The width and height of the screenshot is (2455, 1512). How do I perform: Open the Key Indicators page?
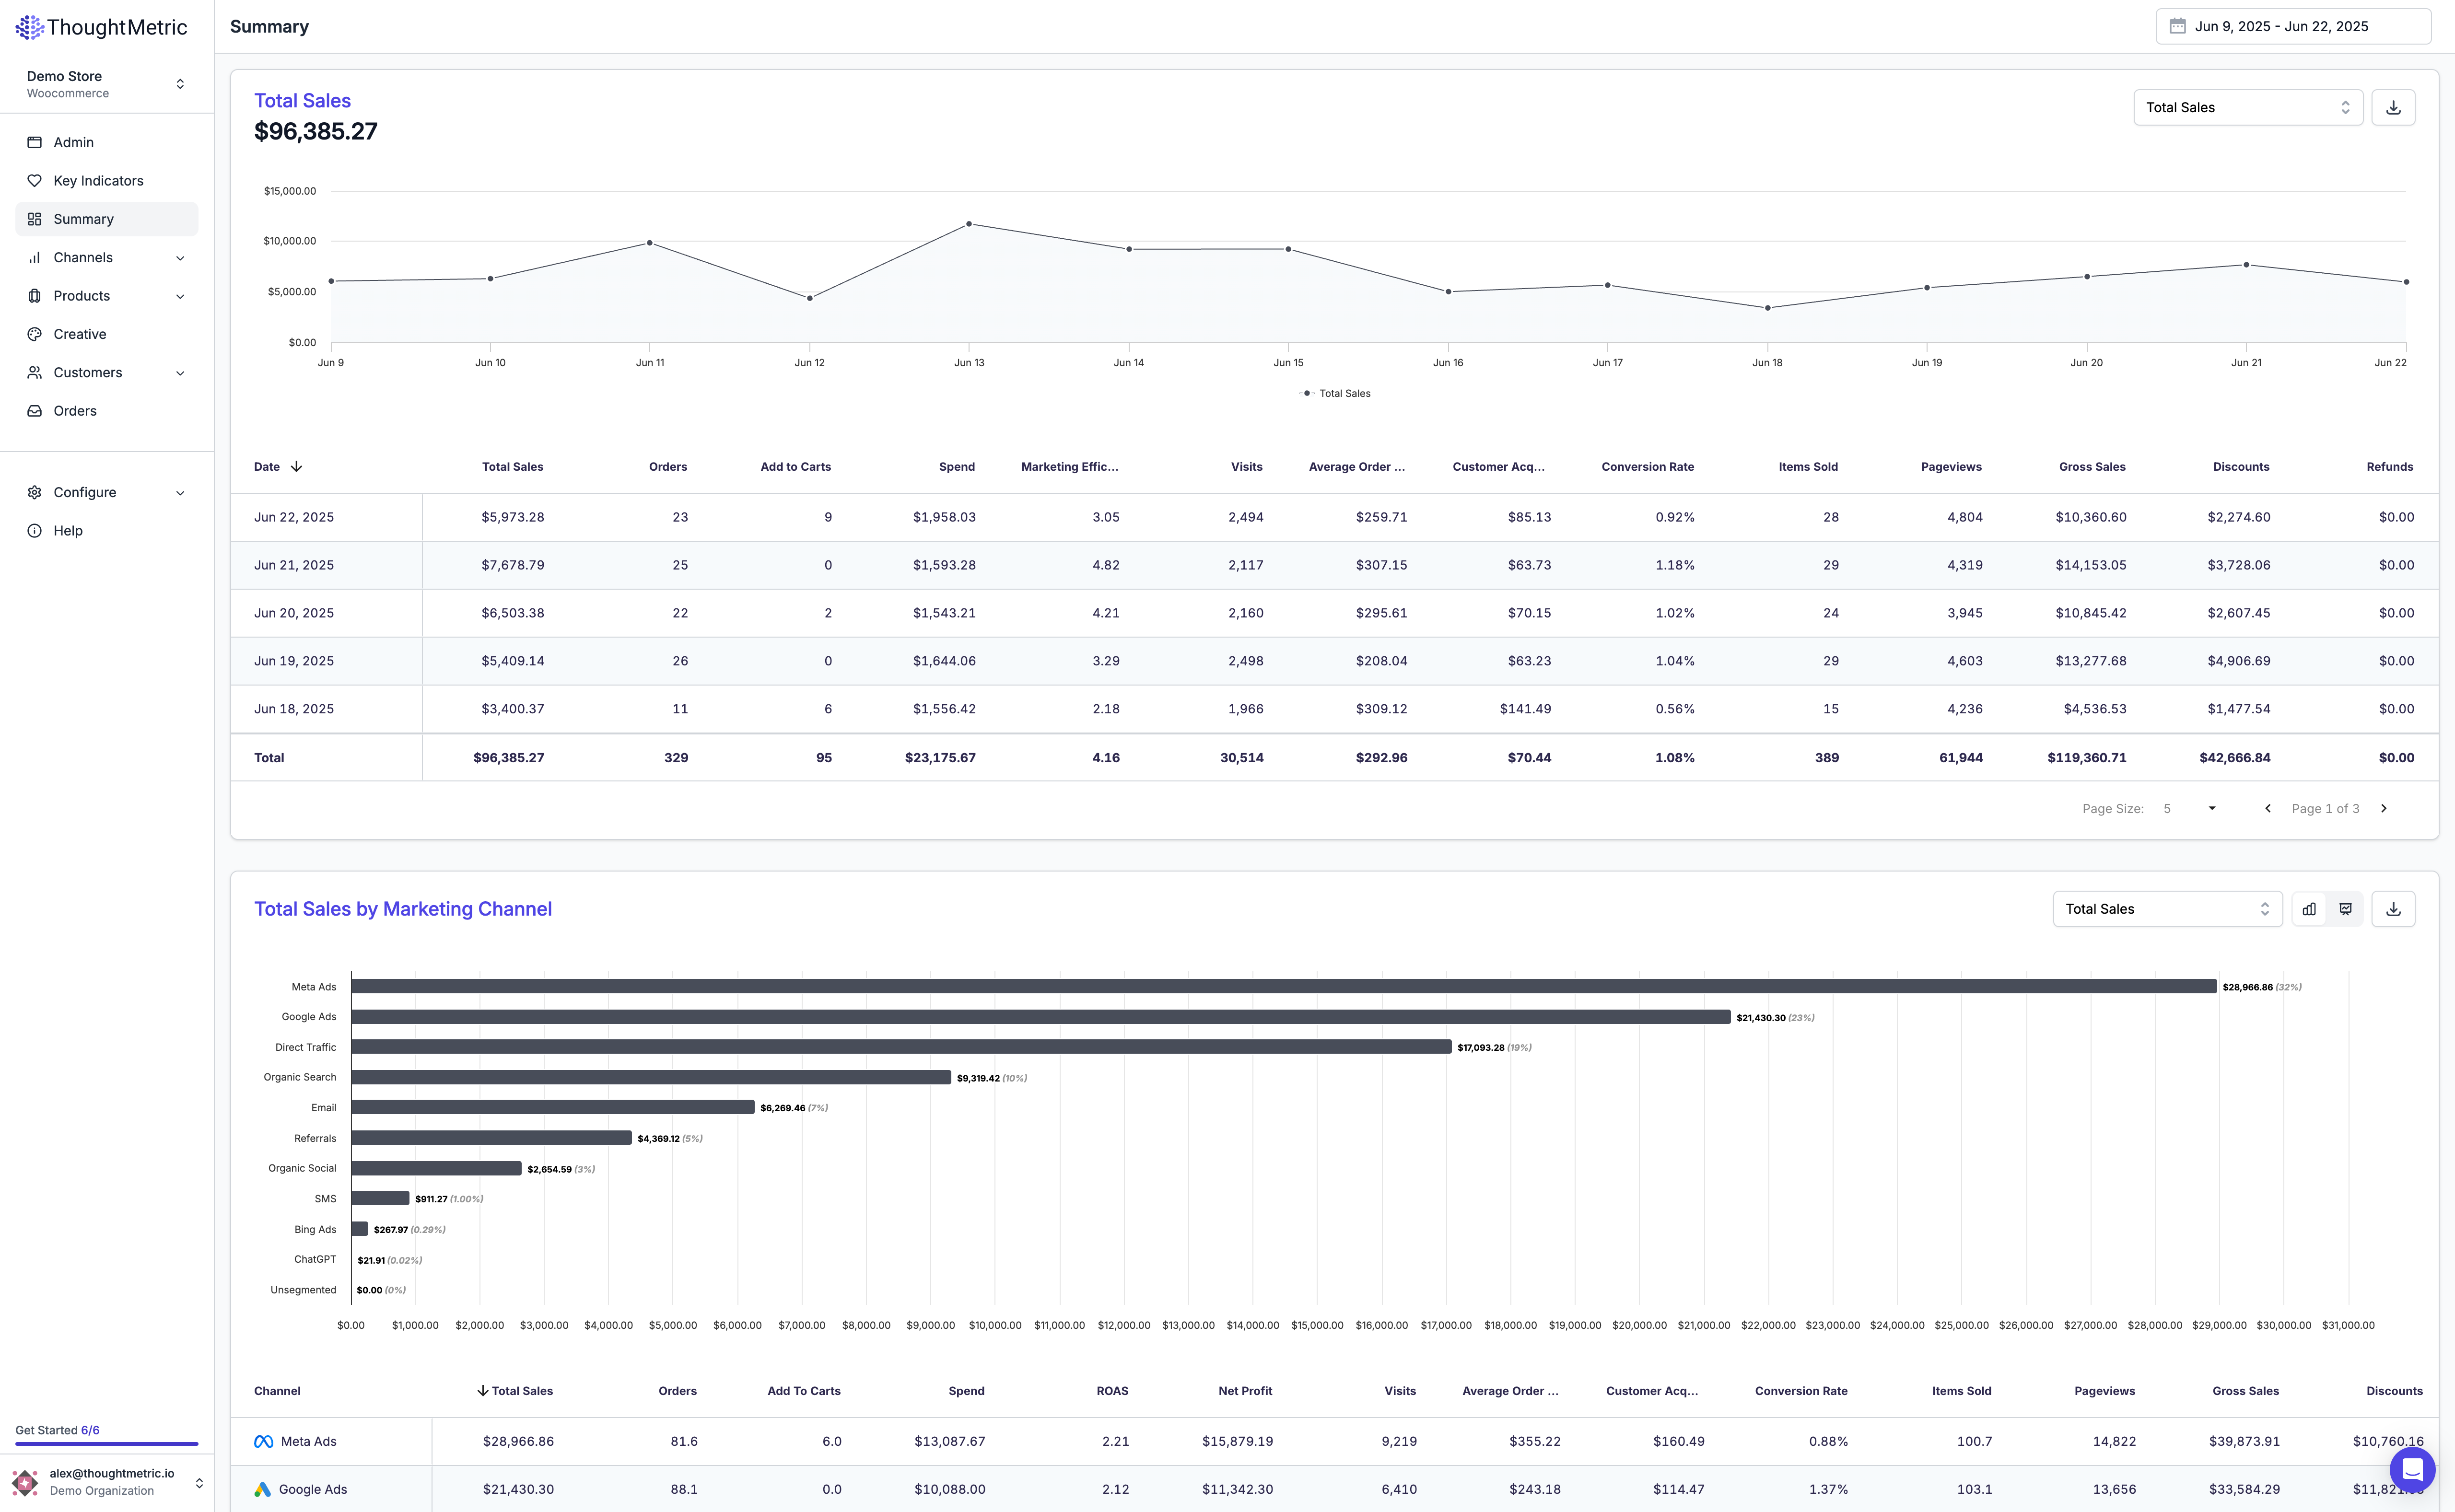tap(98, 181)
